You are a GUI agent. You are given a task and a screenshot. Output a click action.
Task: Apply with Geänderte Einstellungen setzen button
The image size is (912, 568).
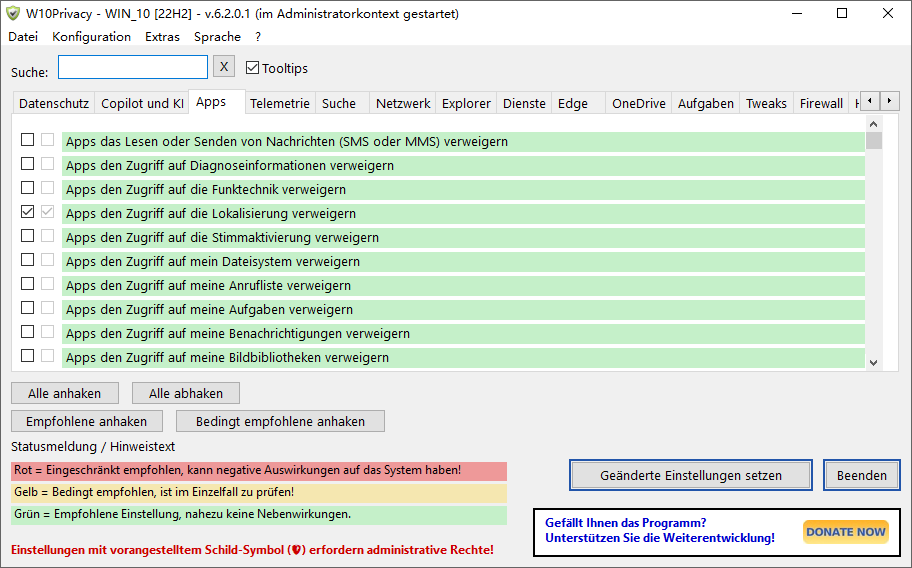(x=691, y=476)
